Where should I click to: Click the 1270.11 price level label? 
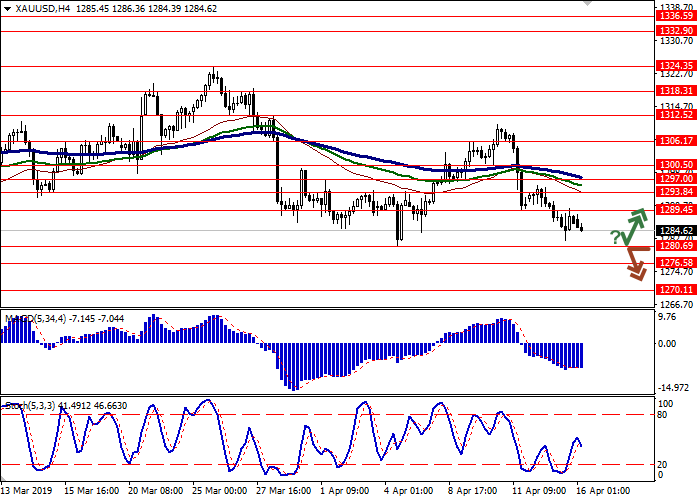675,289
